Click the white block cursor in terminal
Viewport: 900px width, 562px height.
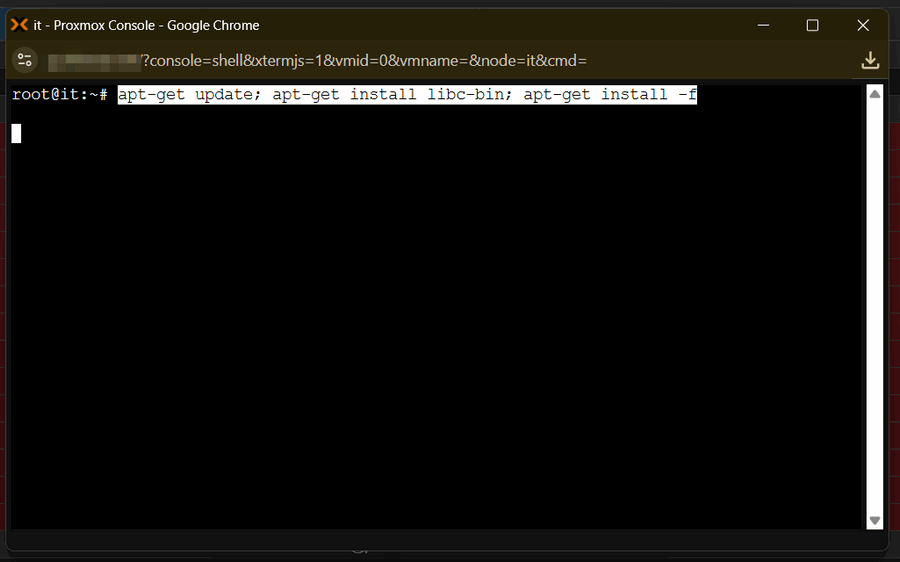(x=16, y=133)
